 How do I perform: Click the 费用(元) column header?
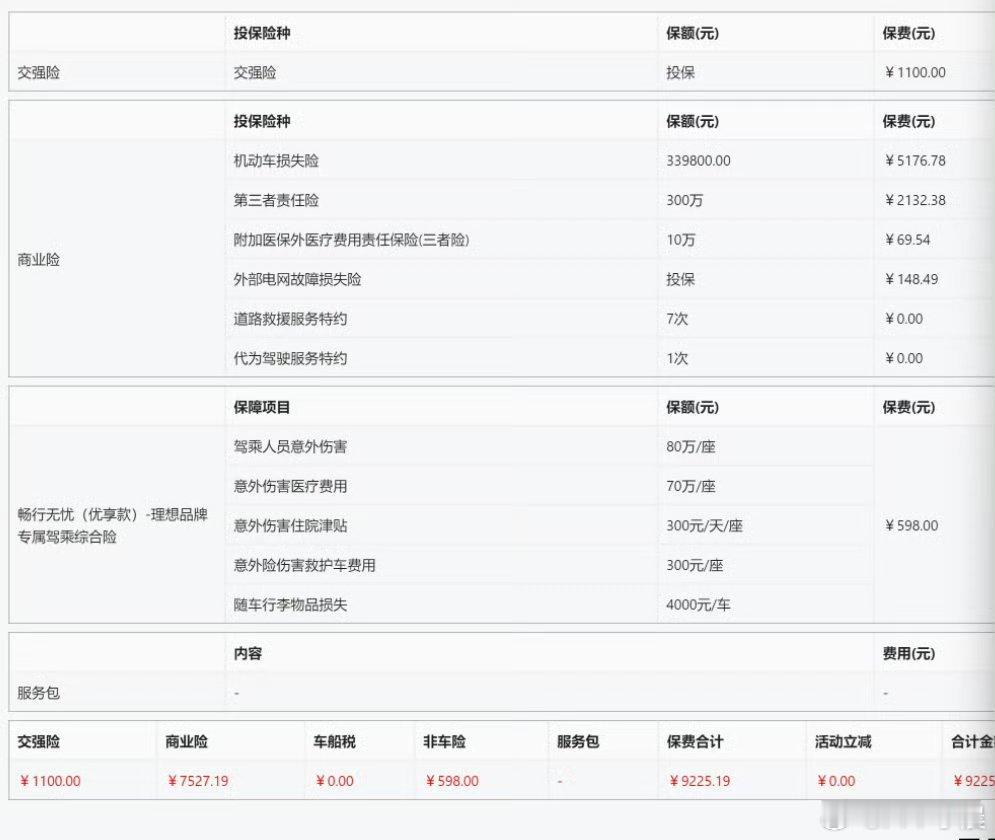click(909, 653)
